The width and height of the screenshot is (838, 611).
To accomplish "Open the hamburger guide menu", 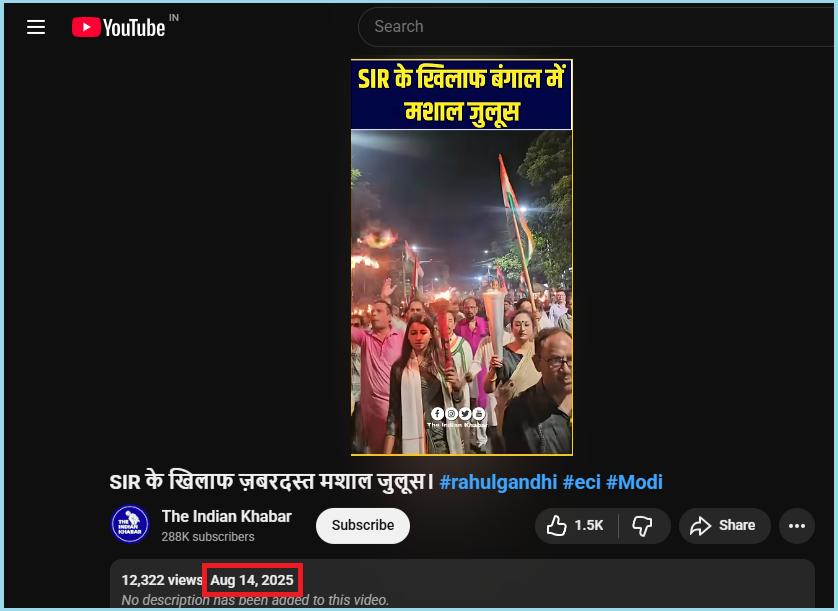I will click(x=36, y=27).
